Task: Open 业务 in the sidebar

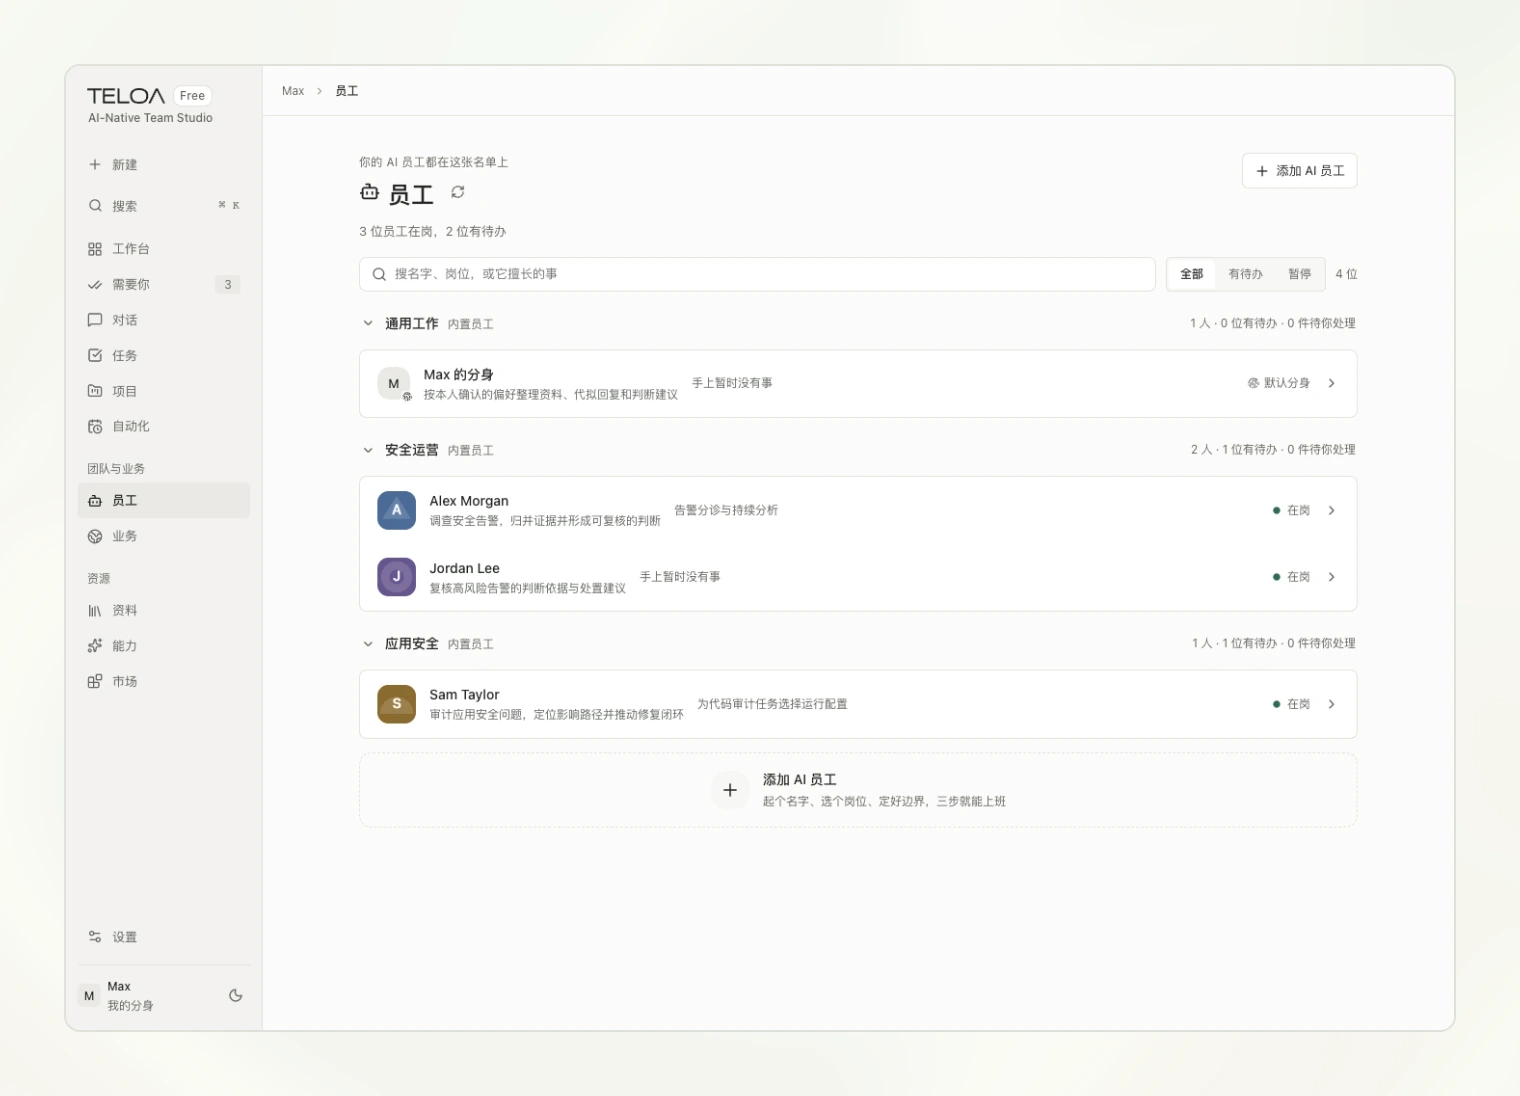Action: tap(164, 536)
